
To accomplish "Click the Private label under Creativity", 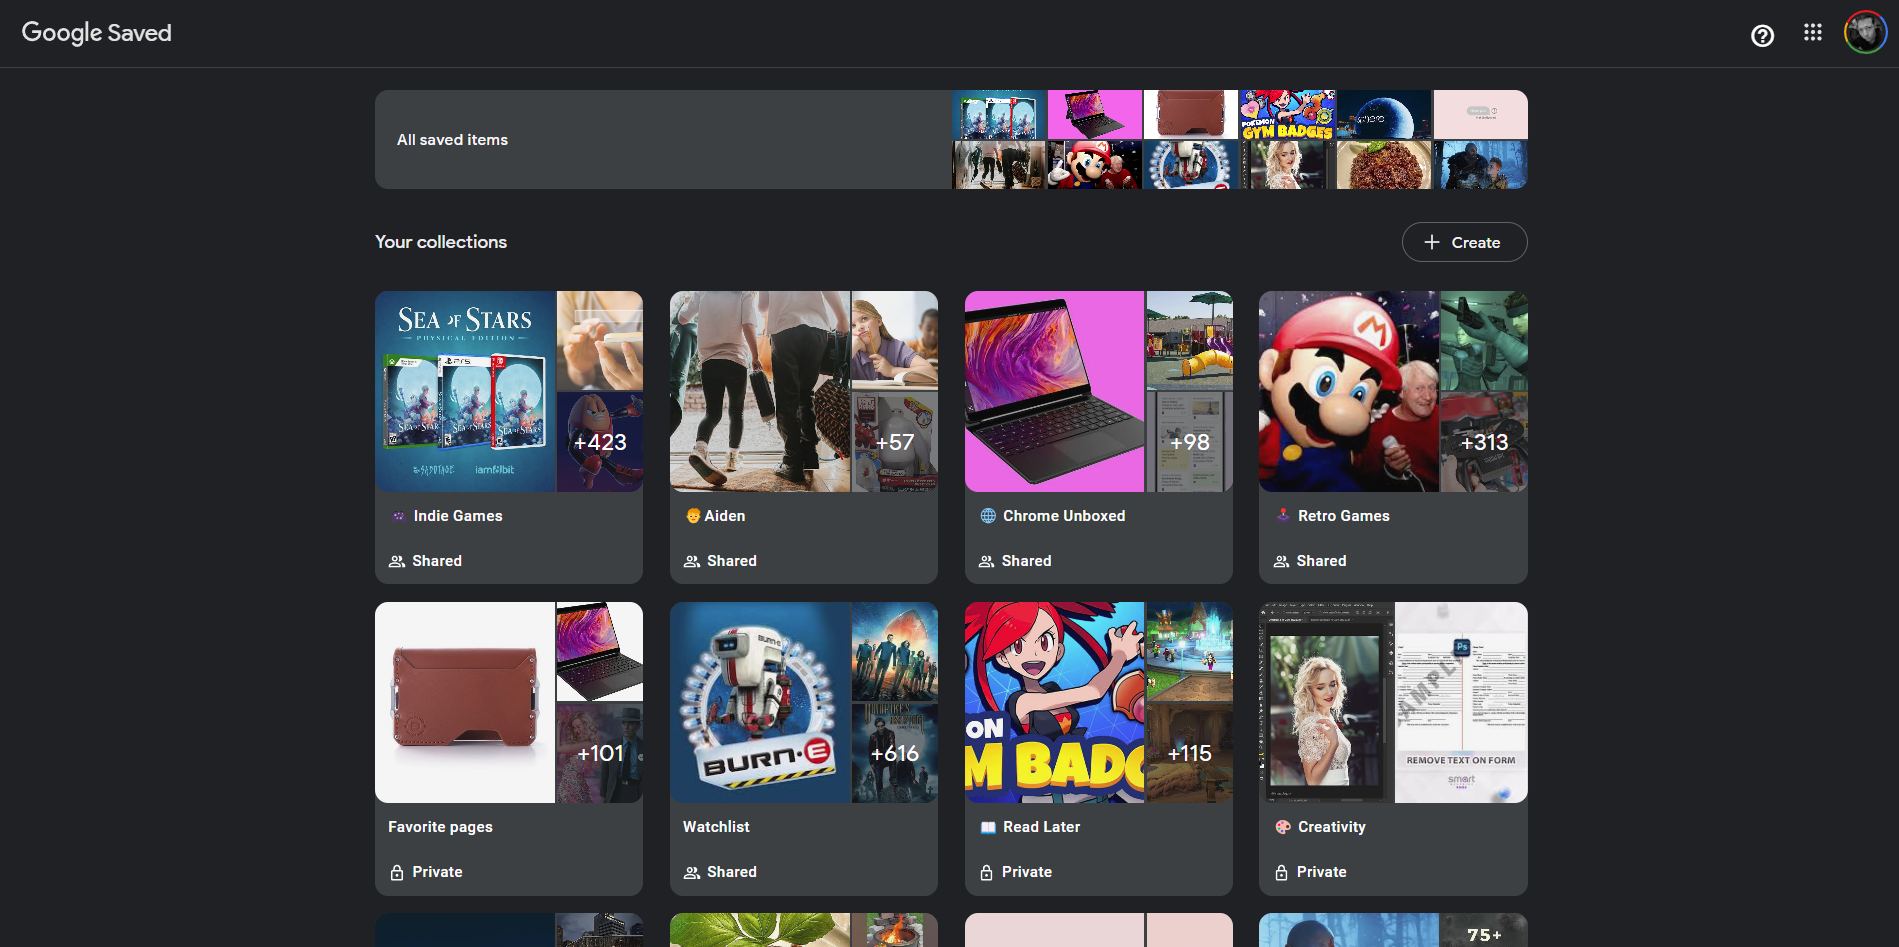I will pyautogui.click(x=1322, y=872).
